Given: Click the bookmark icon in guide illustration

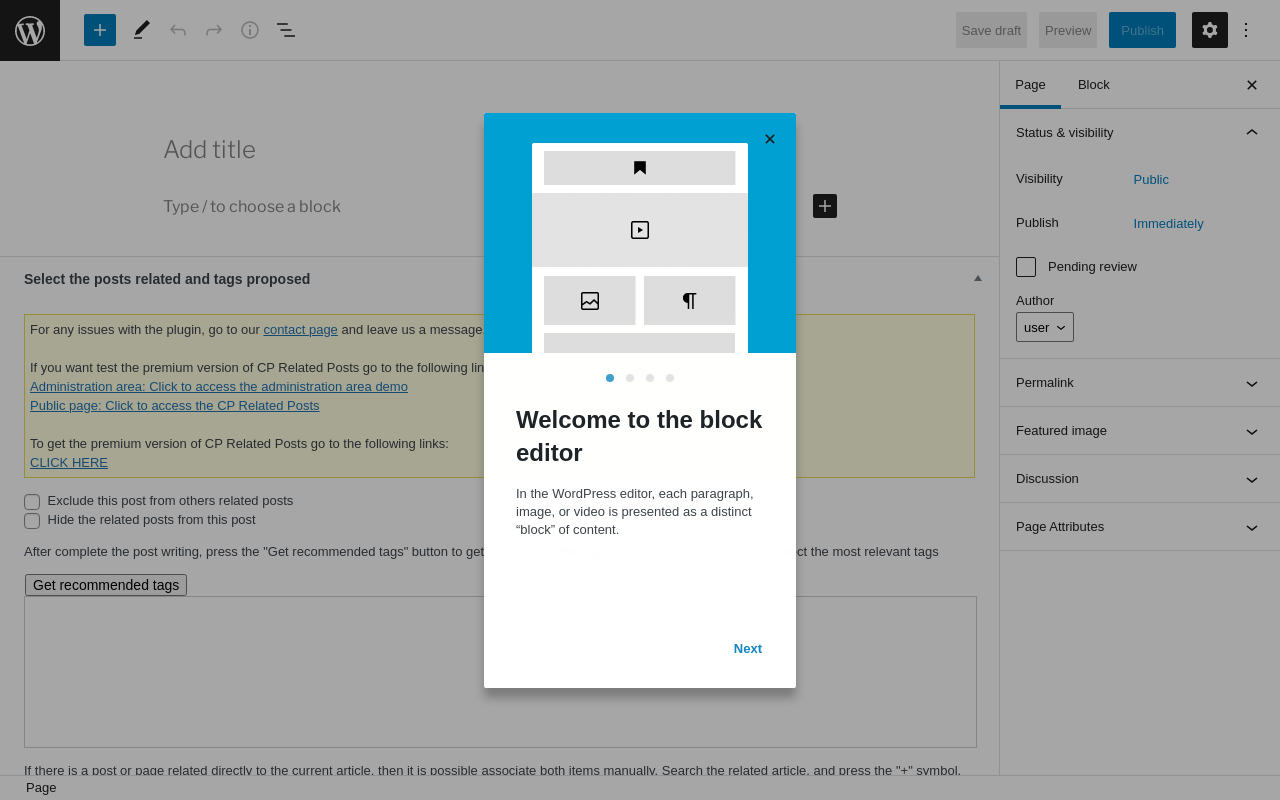Looking at the screenshot, I should [640, 168].
